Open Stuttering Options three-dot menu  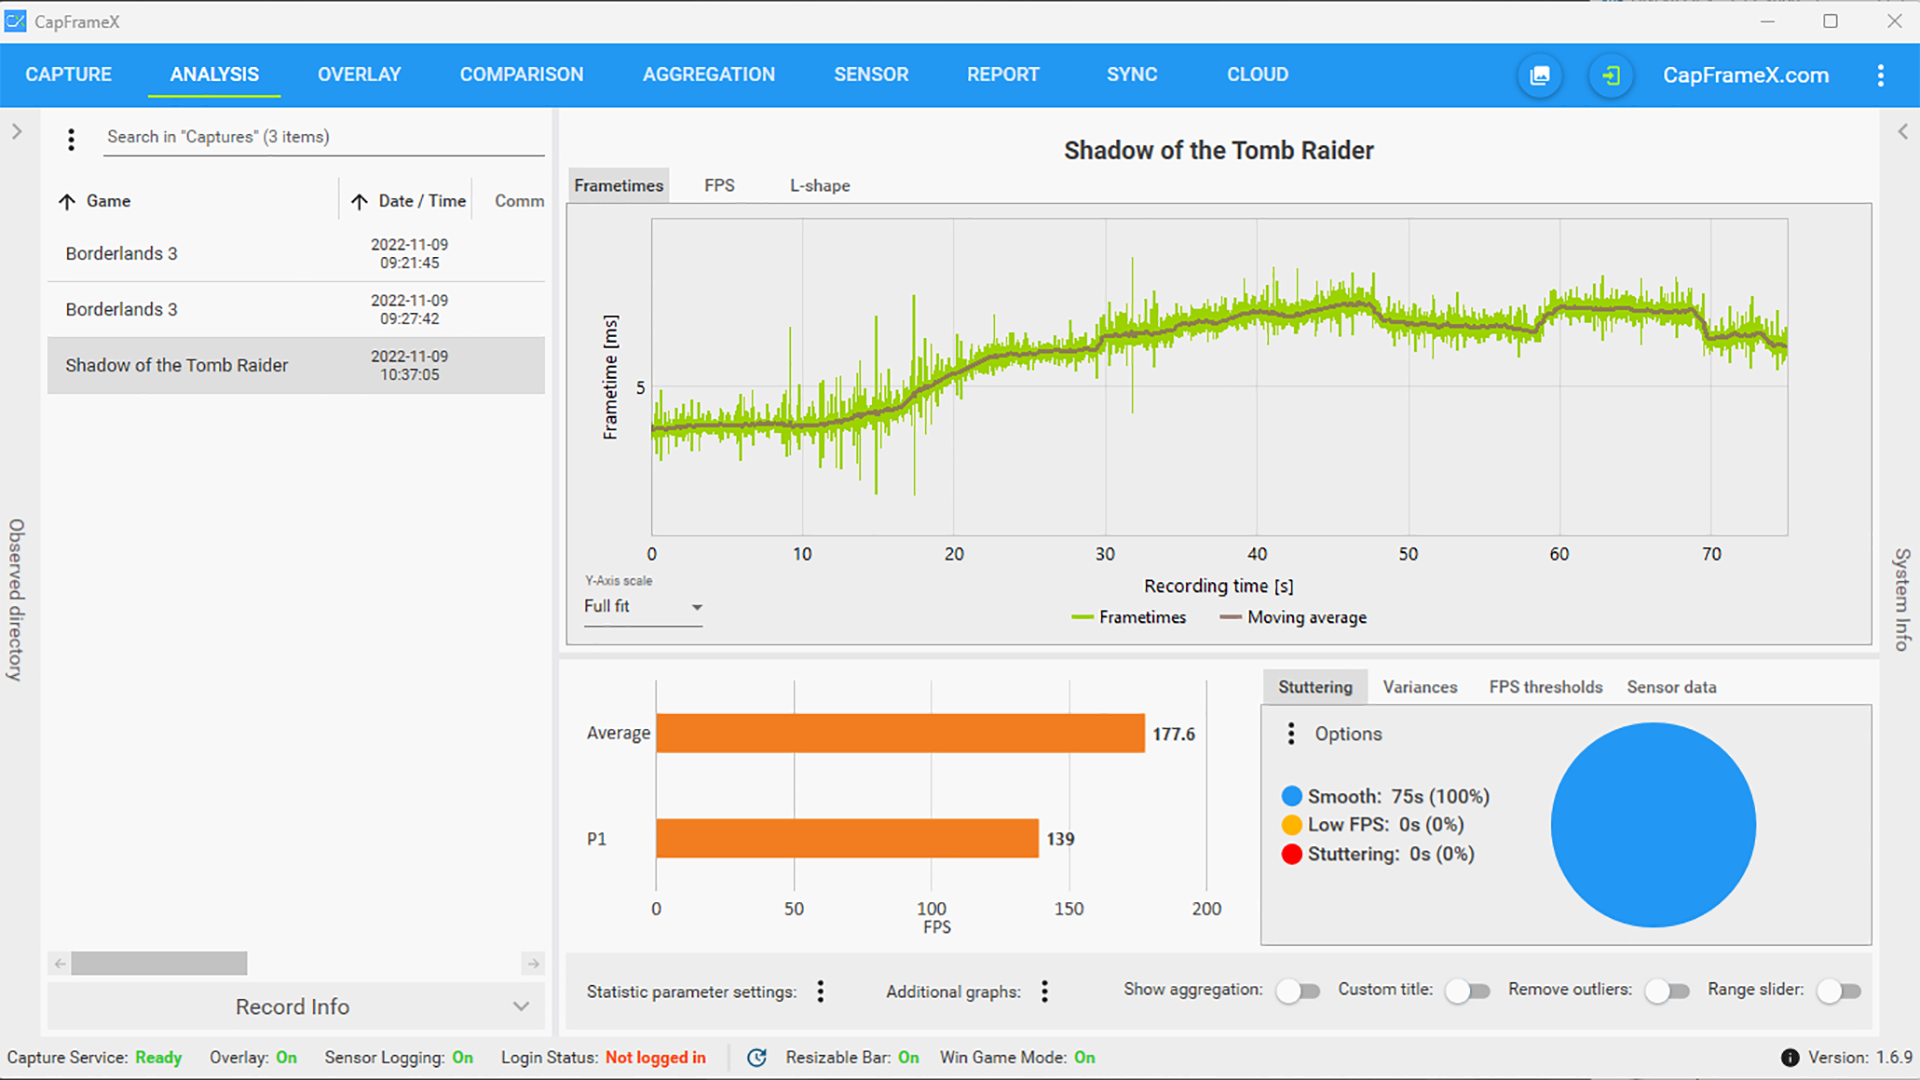click(x=1291, y=734)
